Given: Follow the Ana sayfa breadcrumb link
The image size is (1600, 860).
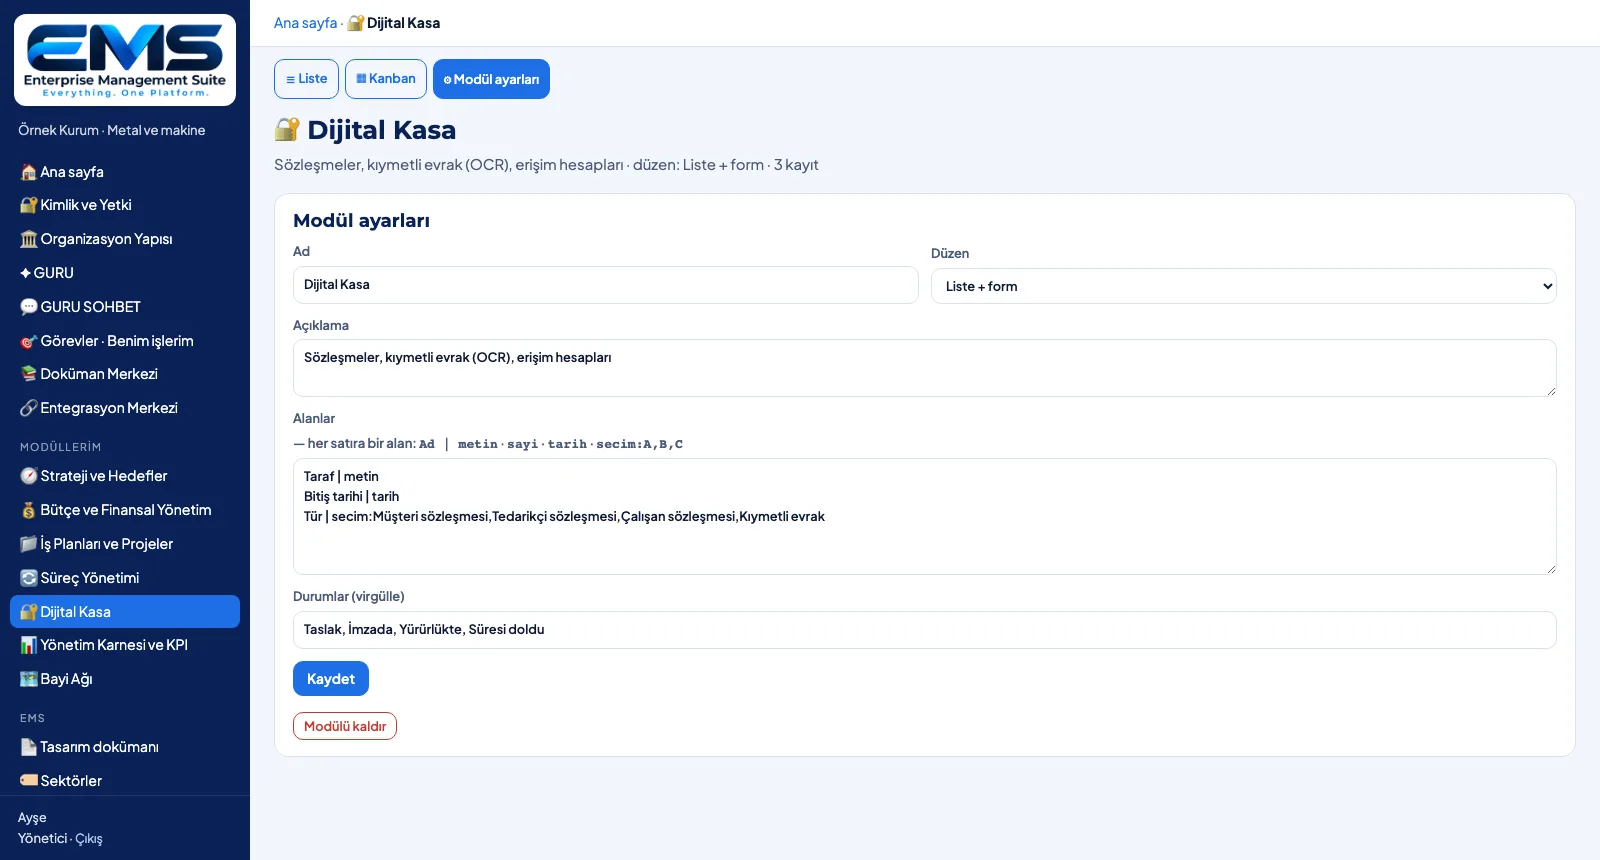Looking at the screenshot, I should pos(305,23).
